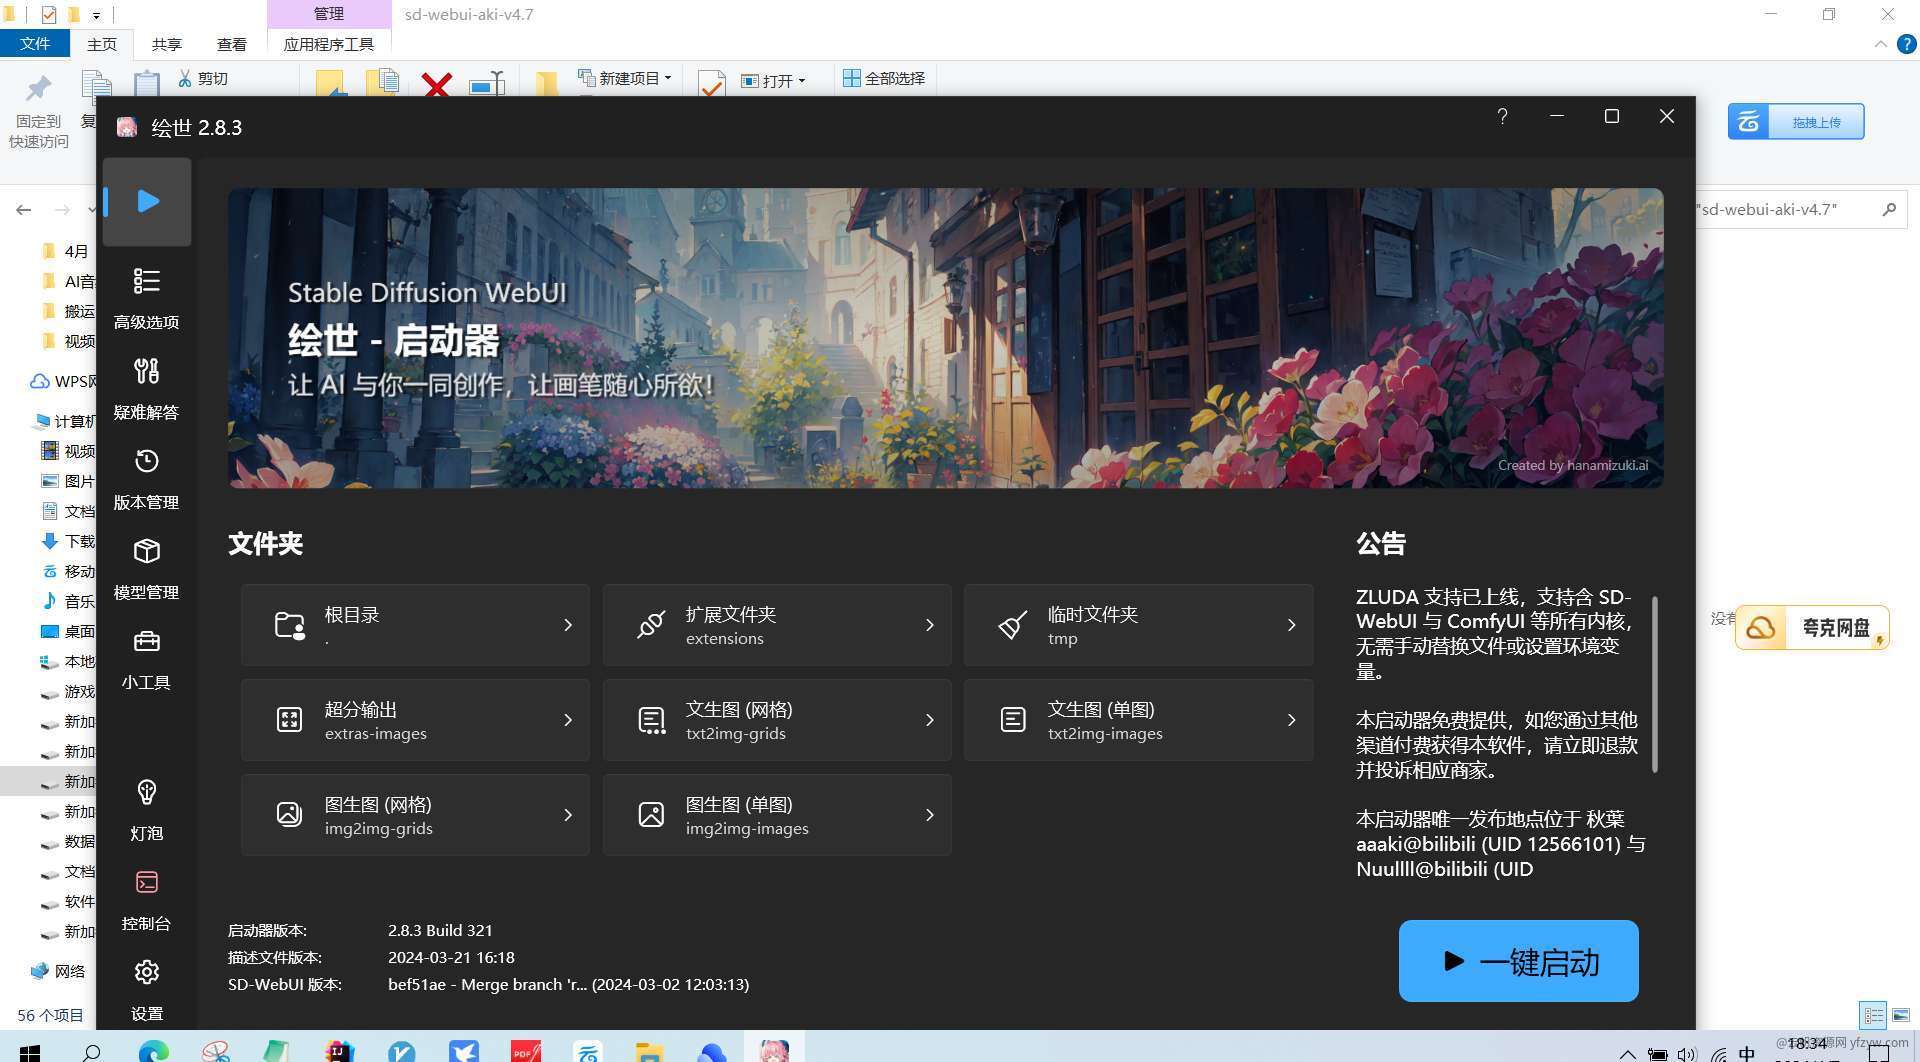
Task: Select the 主页 tab in Explorer ribbon
Action: (x=101, y=44)
